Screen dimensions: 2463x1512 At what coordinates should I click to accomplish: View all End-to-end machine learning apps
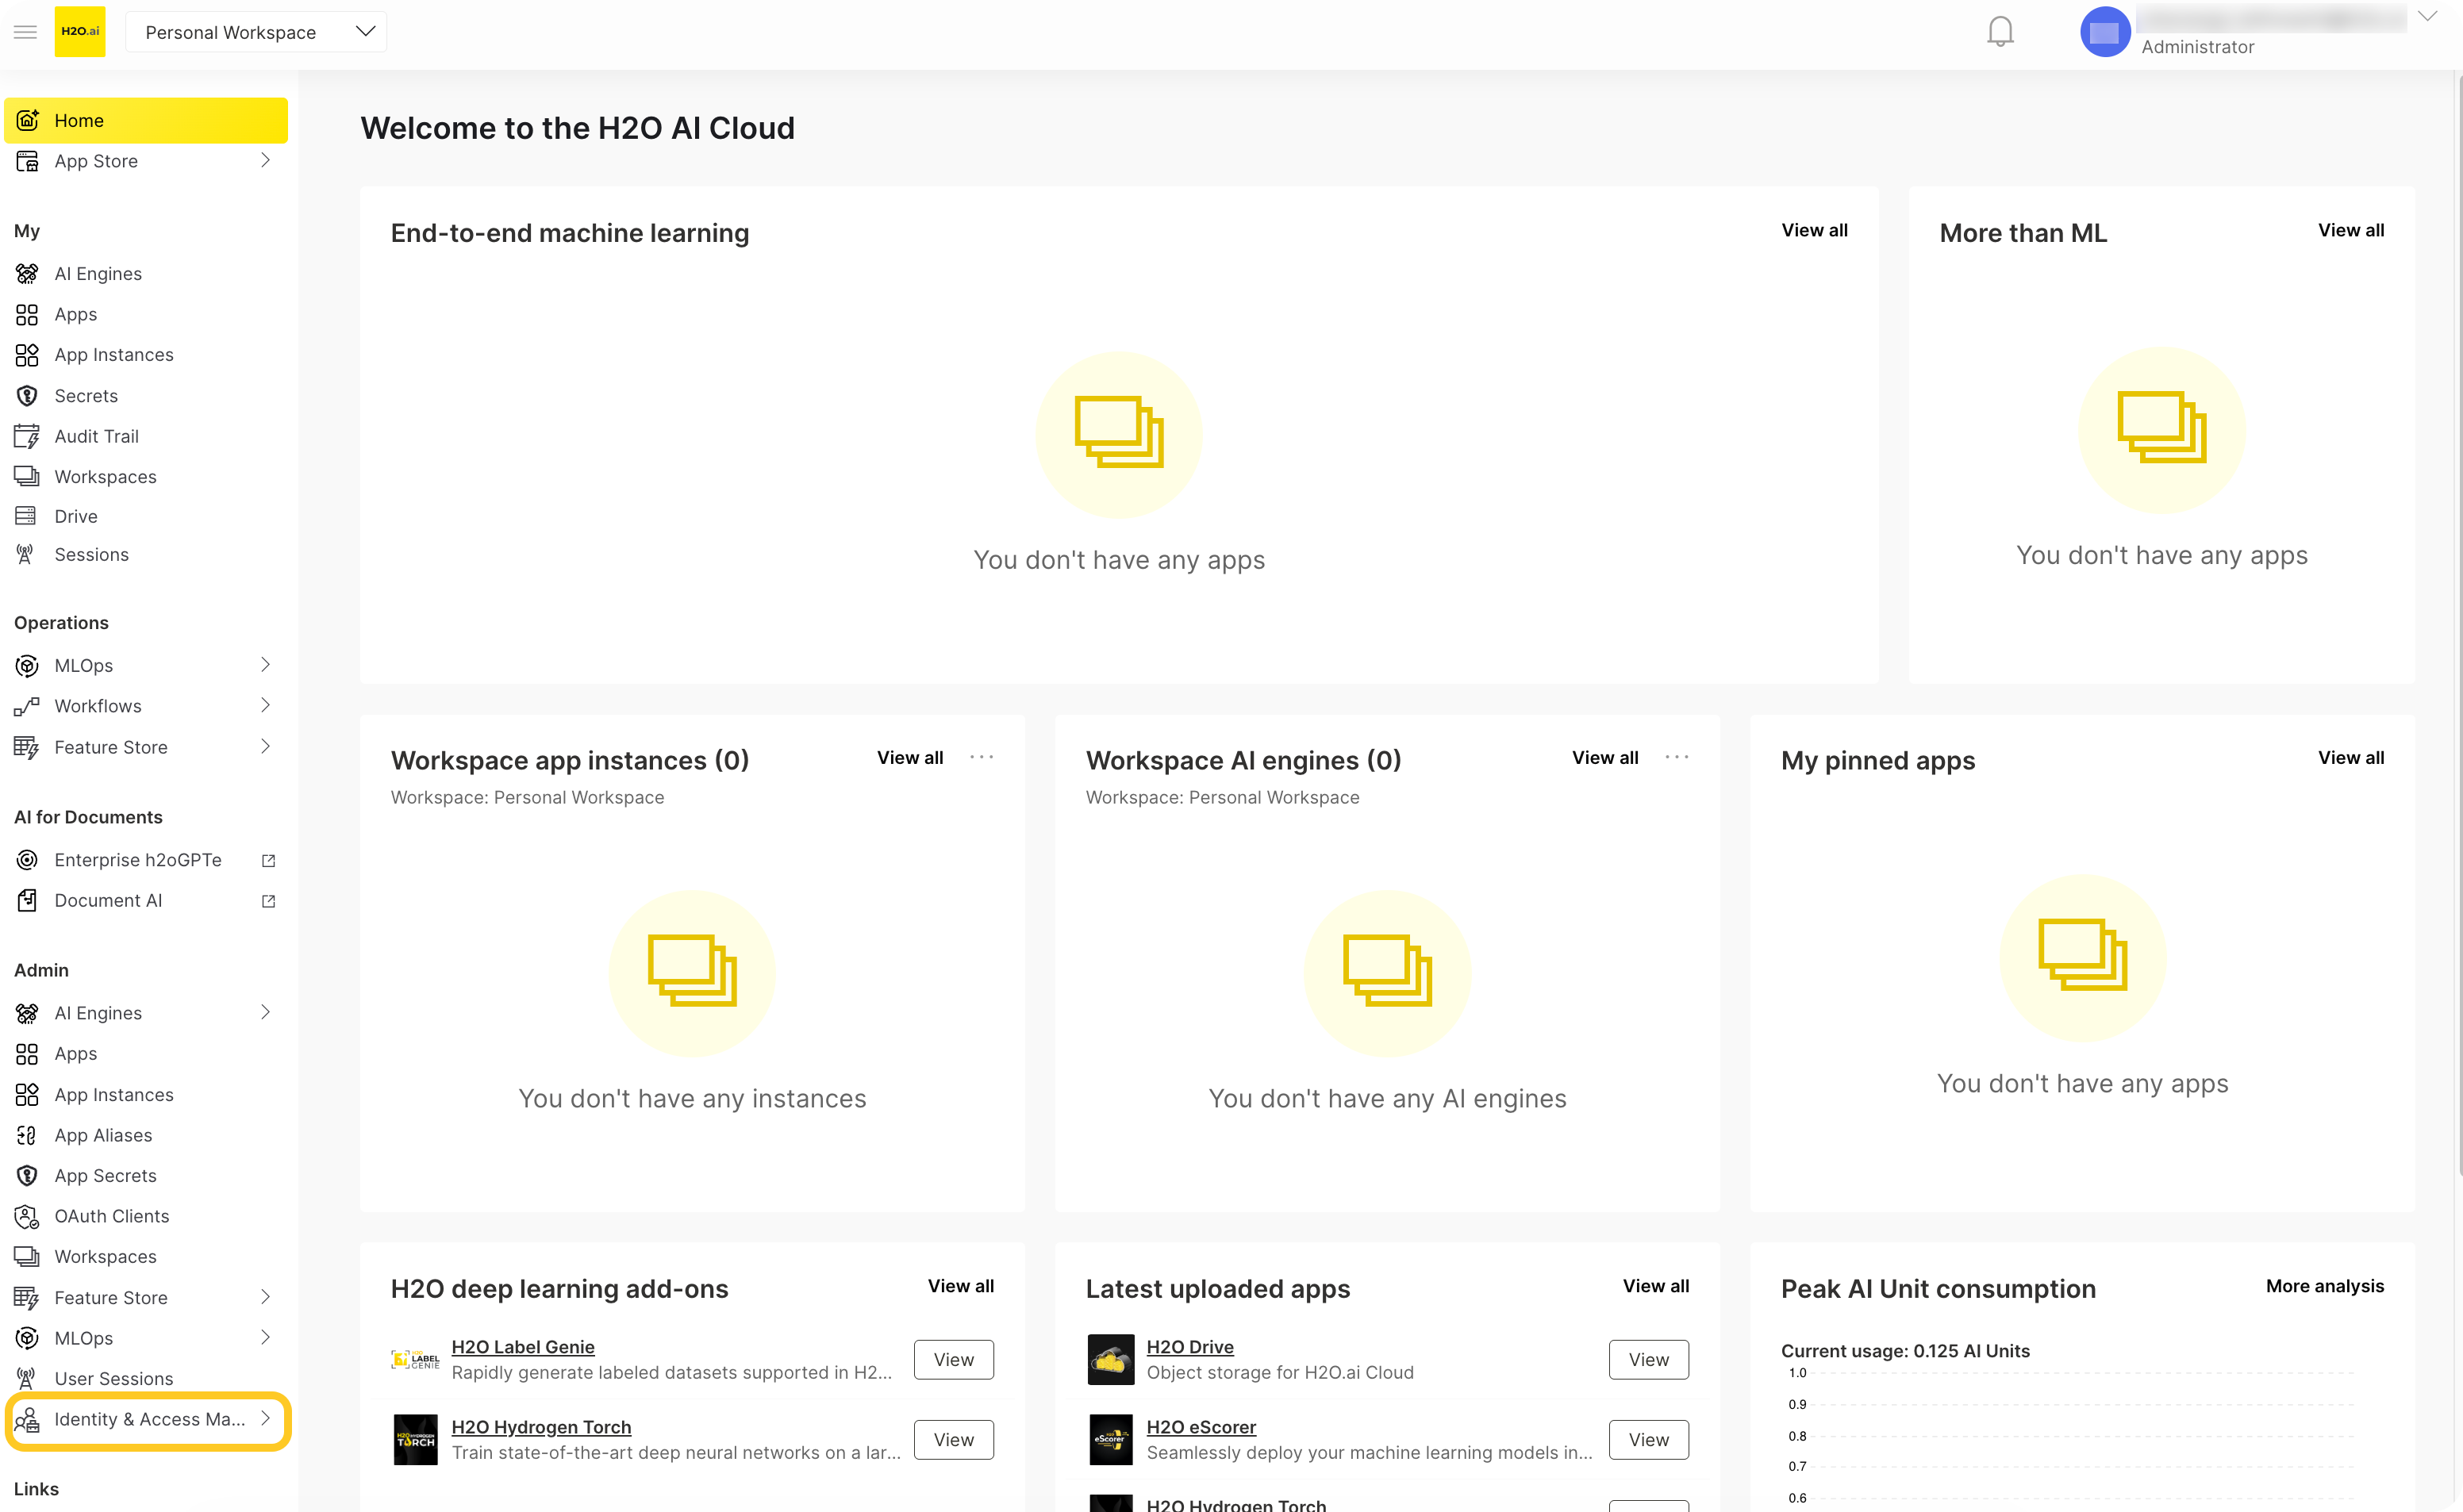point(1814,230)
